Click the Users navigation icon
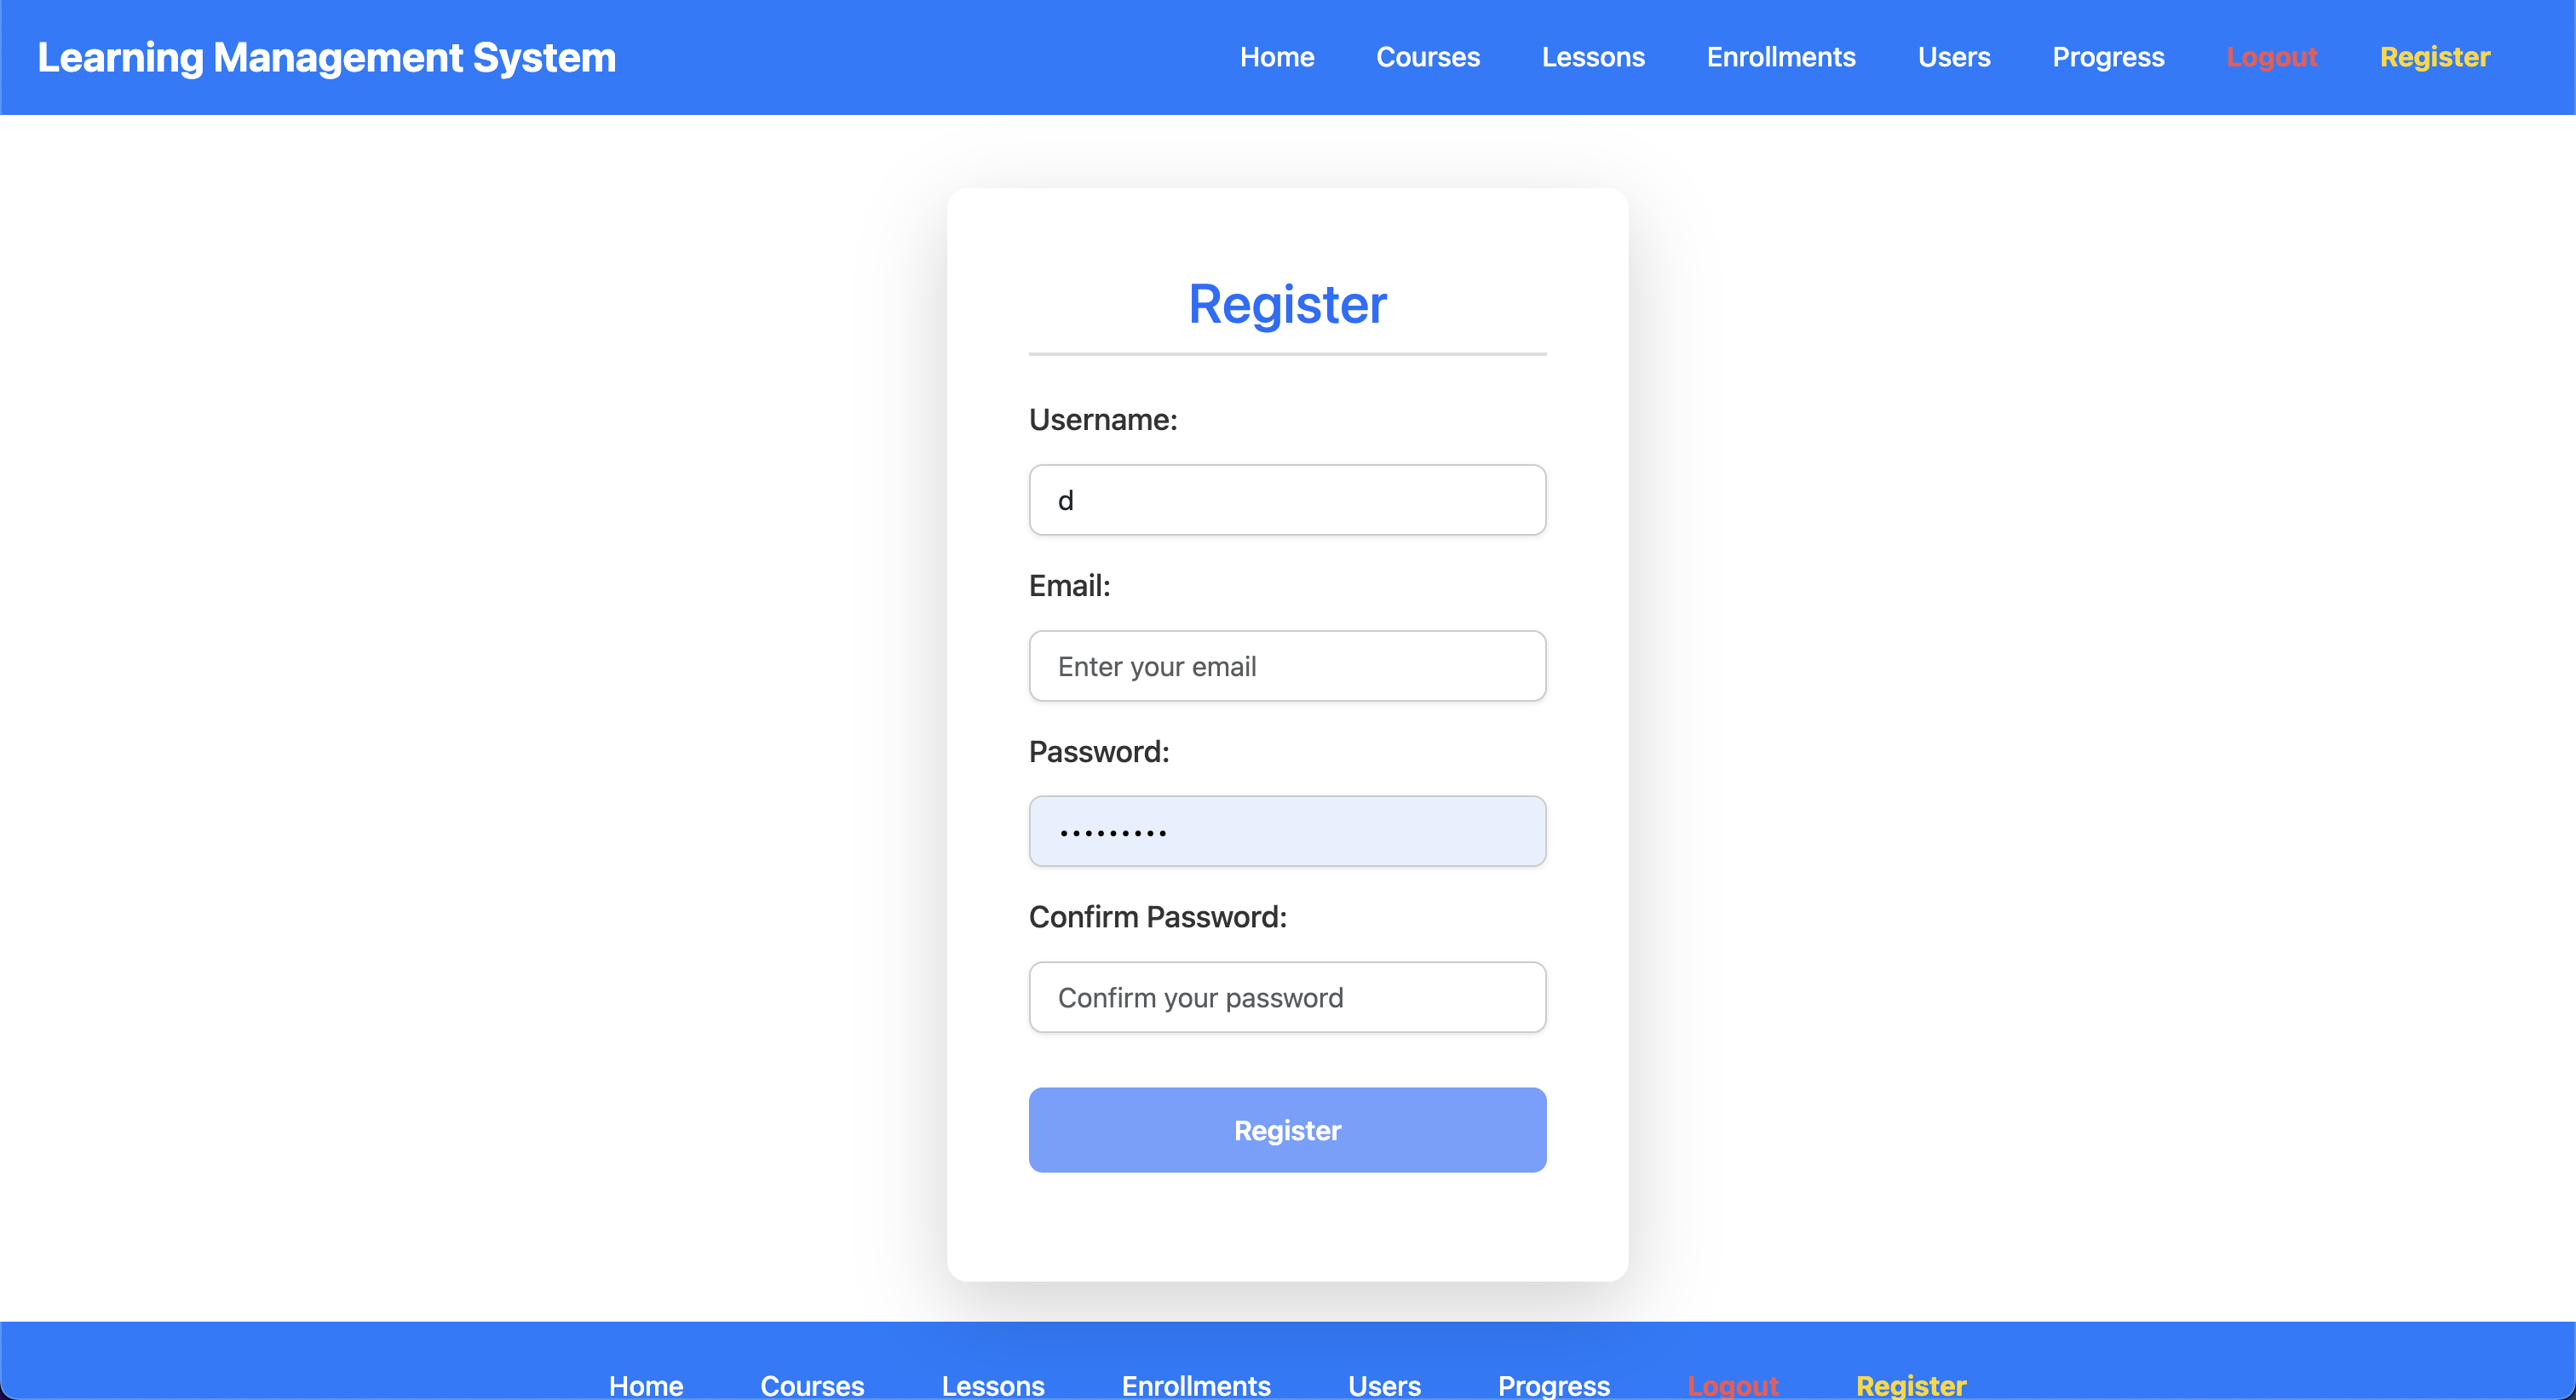This screenshot has width=2576, height=1400. [1952, 57]
